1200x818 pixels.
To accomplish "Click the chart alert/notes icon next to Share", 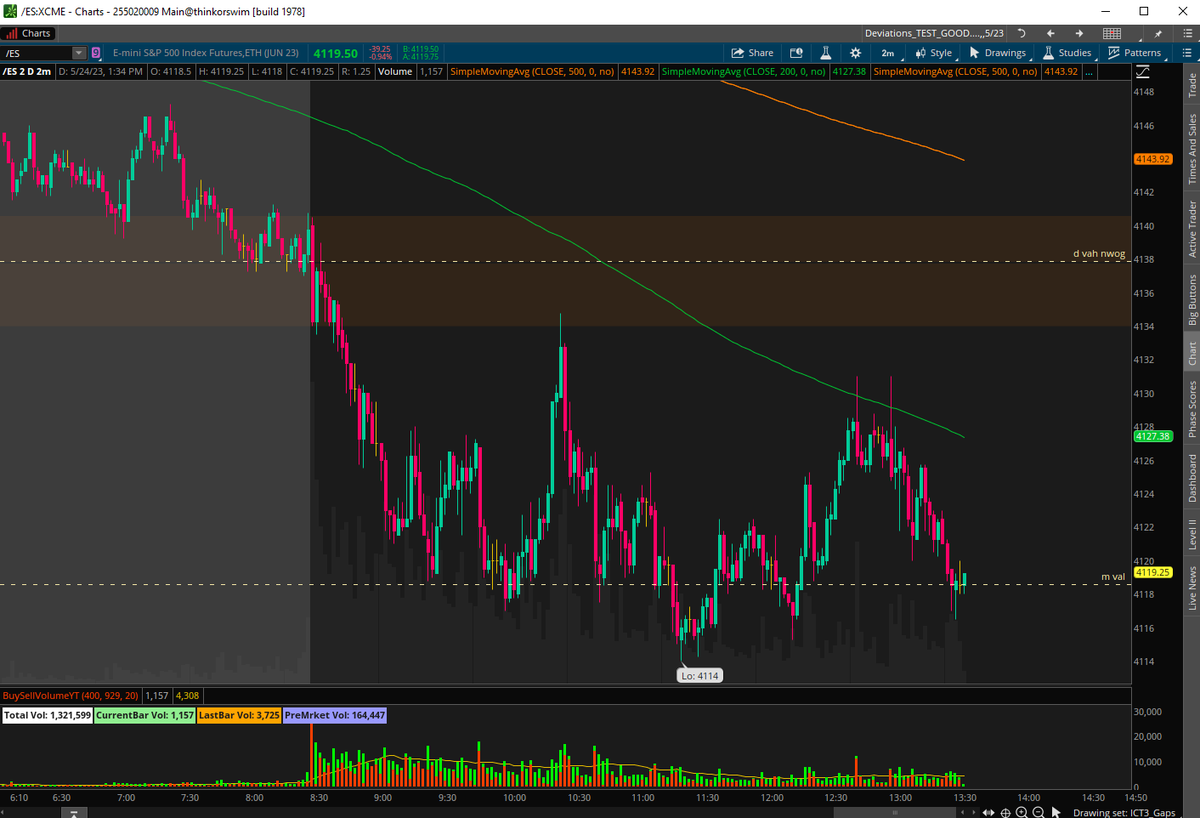I will coord(797,53).
